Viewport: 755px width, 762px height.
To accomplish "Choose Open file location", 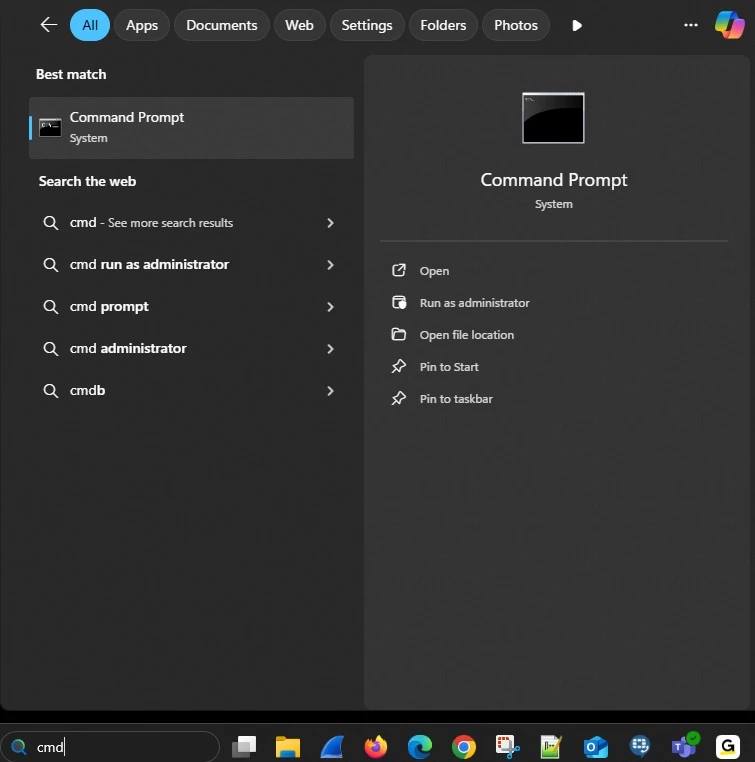I will click(x=466, y=335).
